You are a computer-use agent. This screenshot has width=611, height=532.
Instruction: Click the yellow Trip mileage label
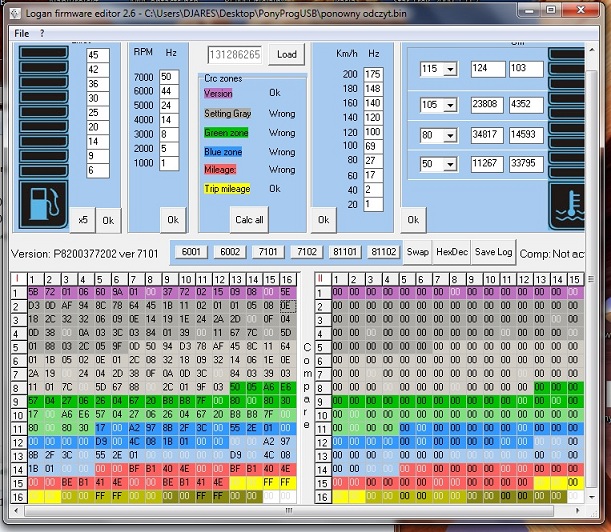point(227,189)
